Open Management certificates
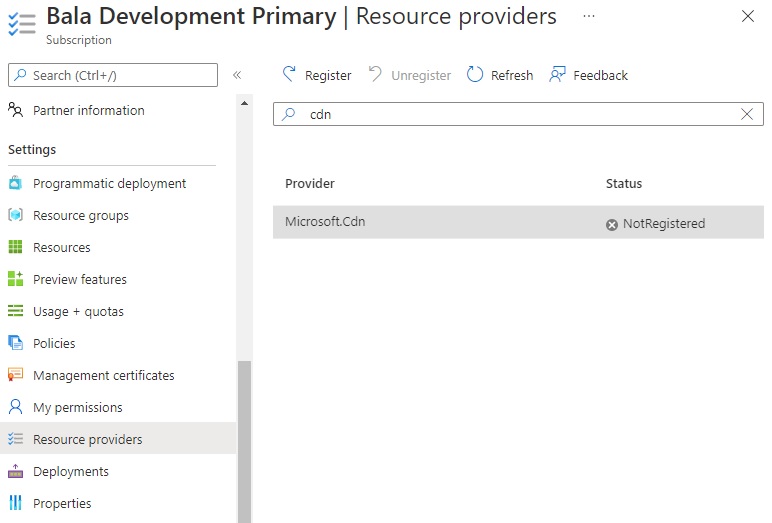This screenshot has height=523, width=772. tap(103, 375)
